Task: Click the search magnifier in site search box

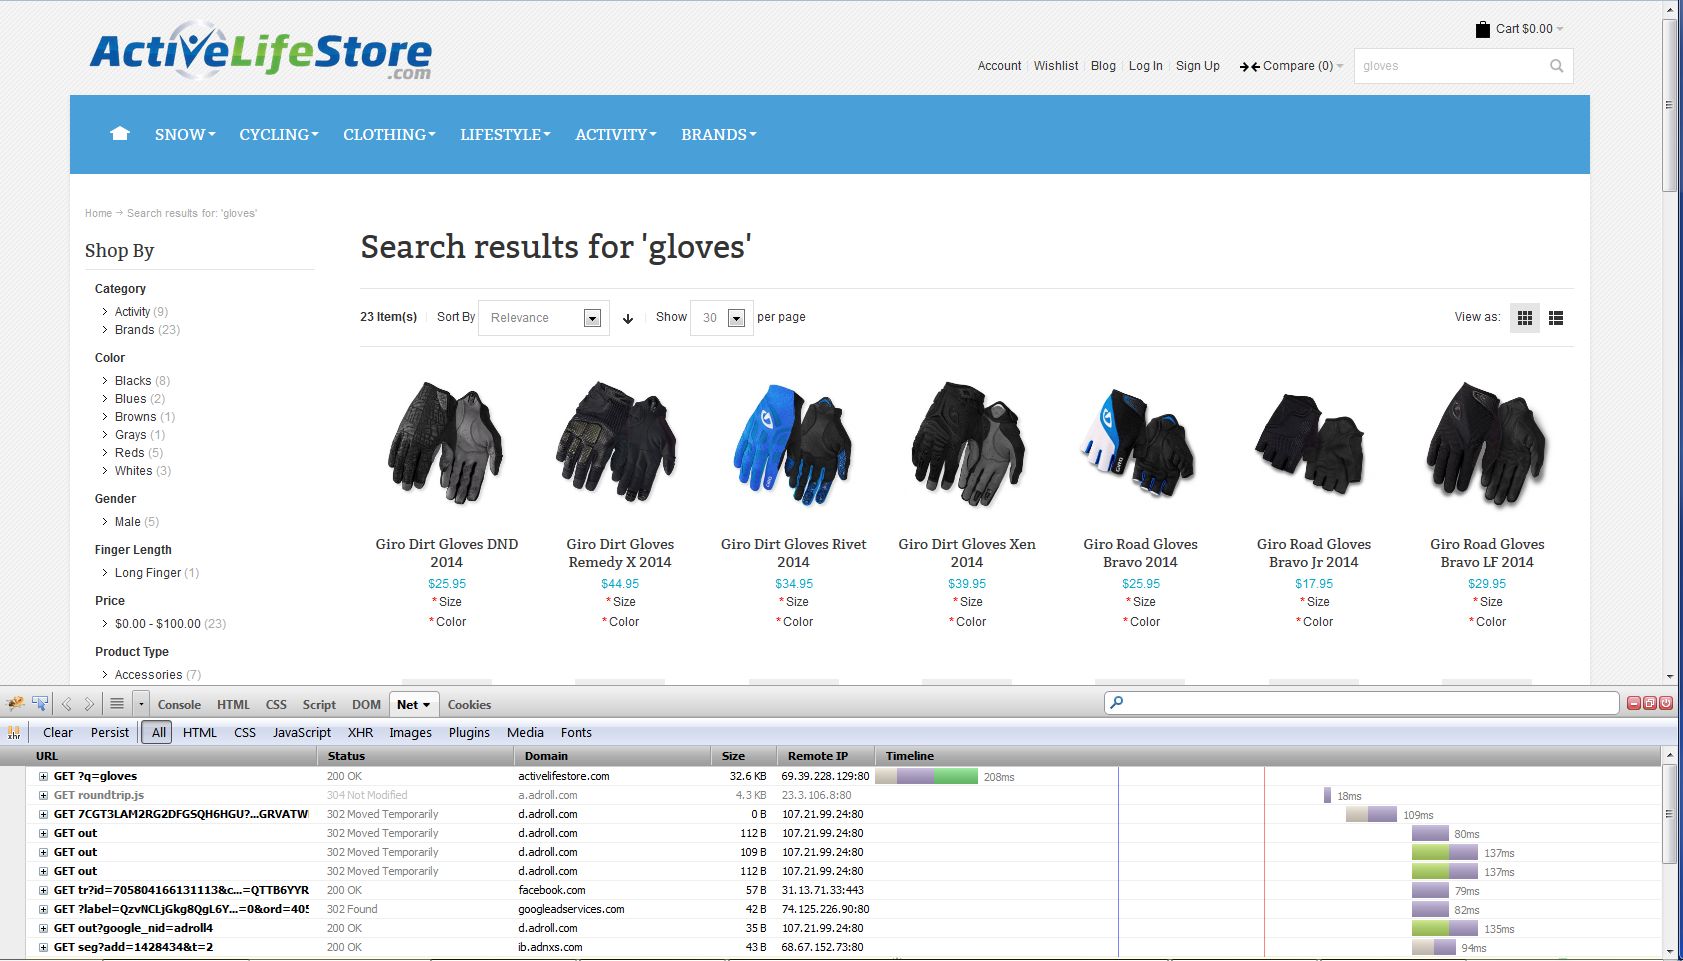Action: pos(1557,66)
